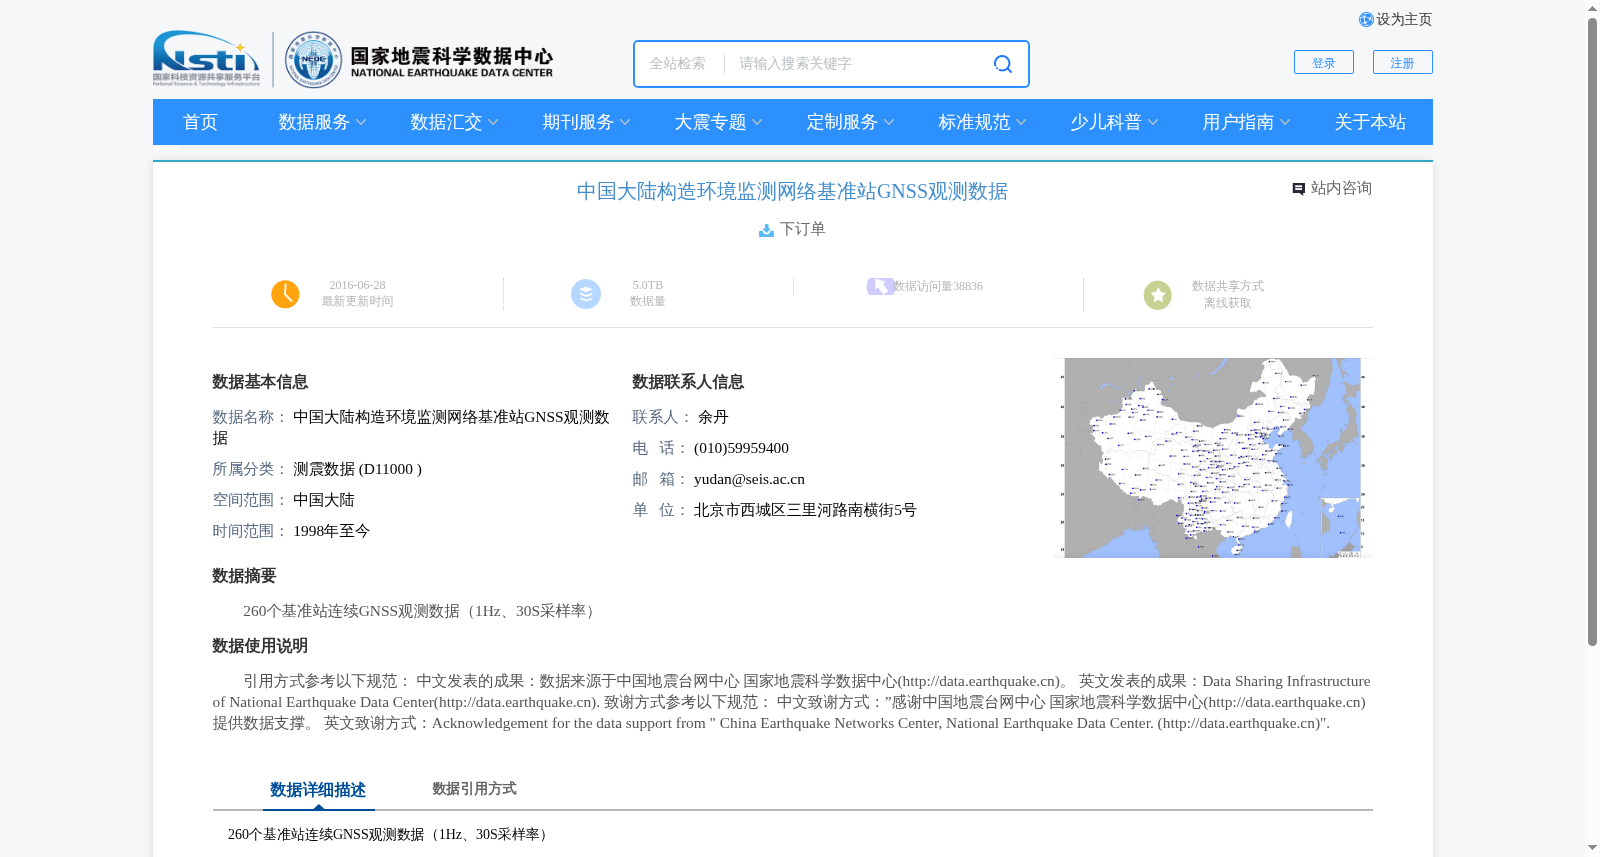Expand the 大震专题 menu

(718, 122)
